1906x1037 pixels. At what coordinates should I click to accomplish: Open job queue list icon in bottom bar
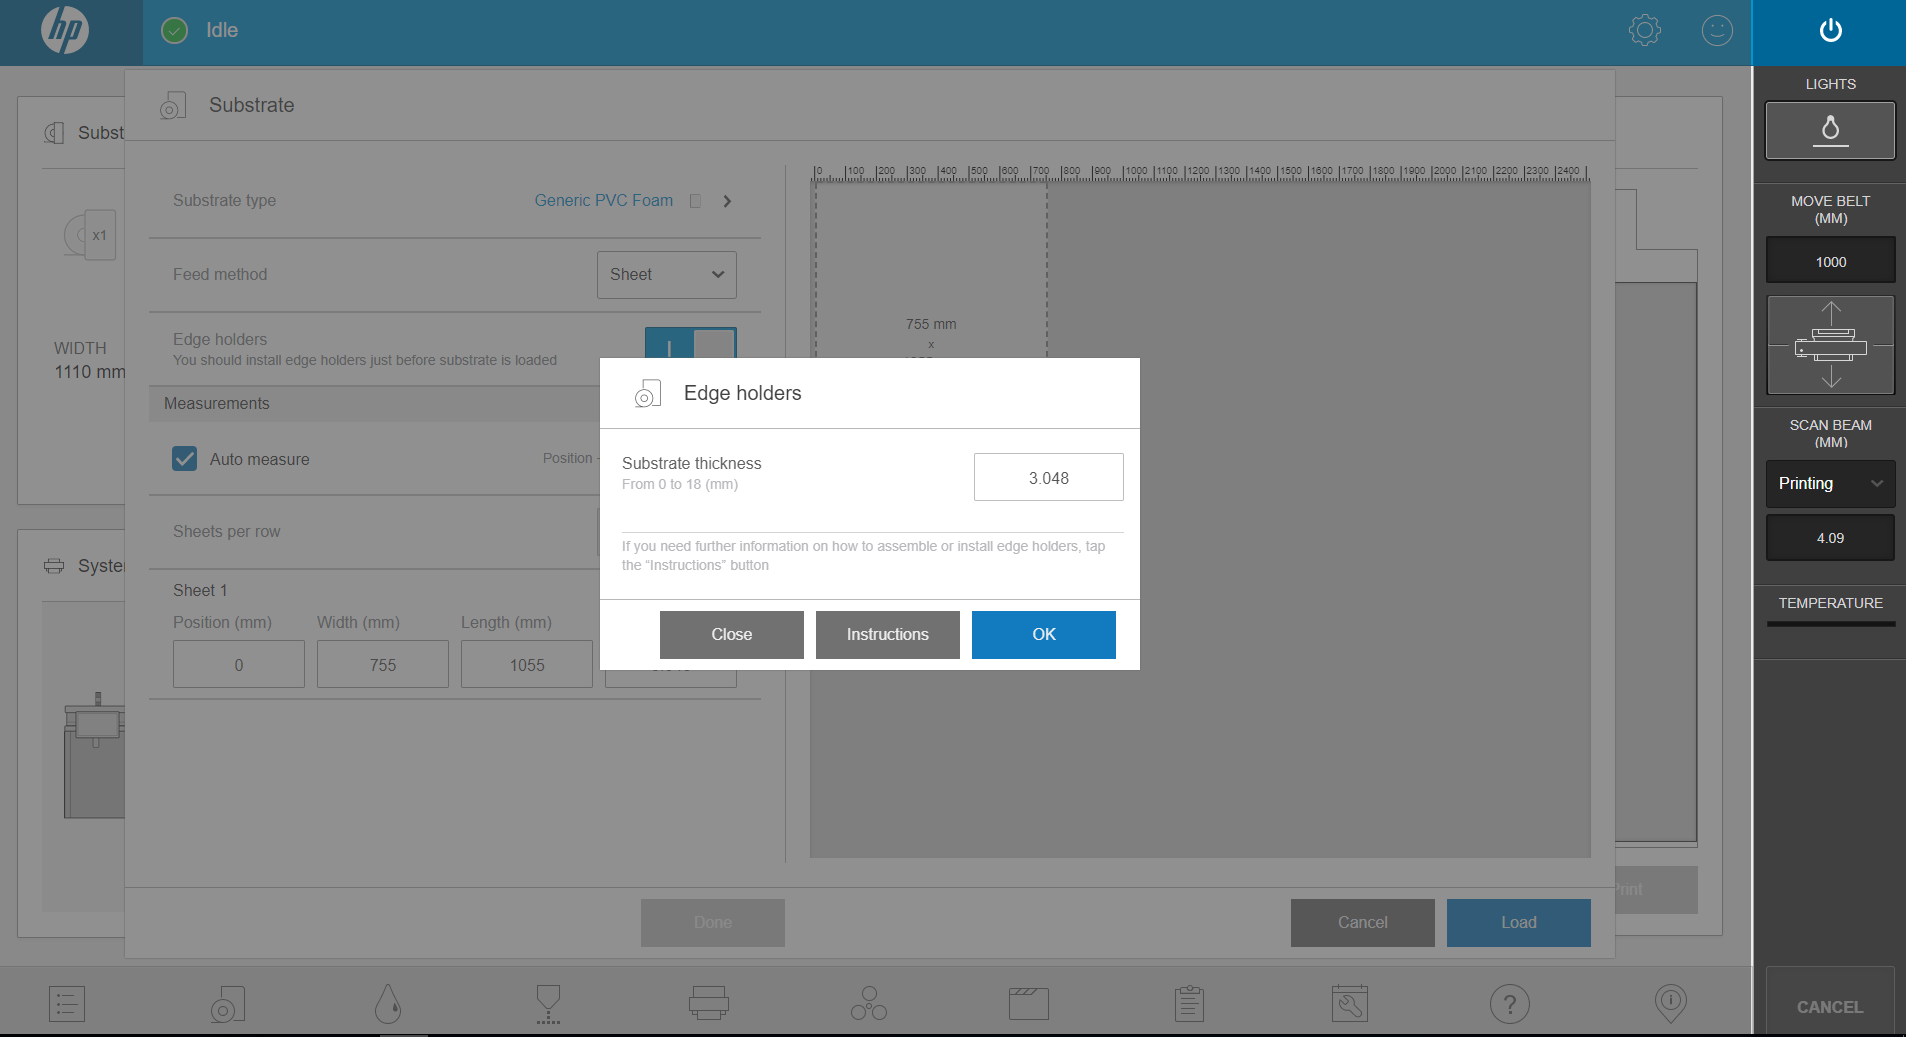click(67, 1003)
